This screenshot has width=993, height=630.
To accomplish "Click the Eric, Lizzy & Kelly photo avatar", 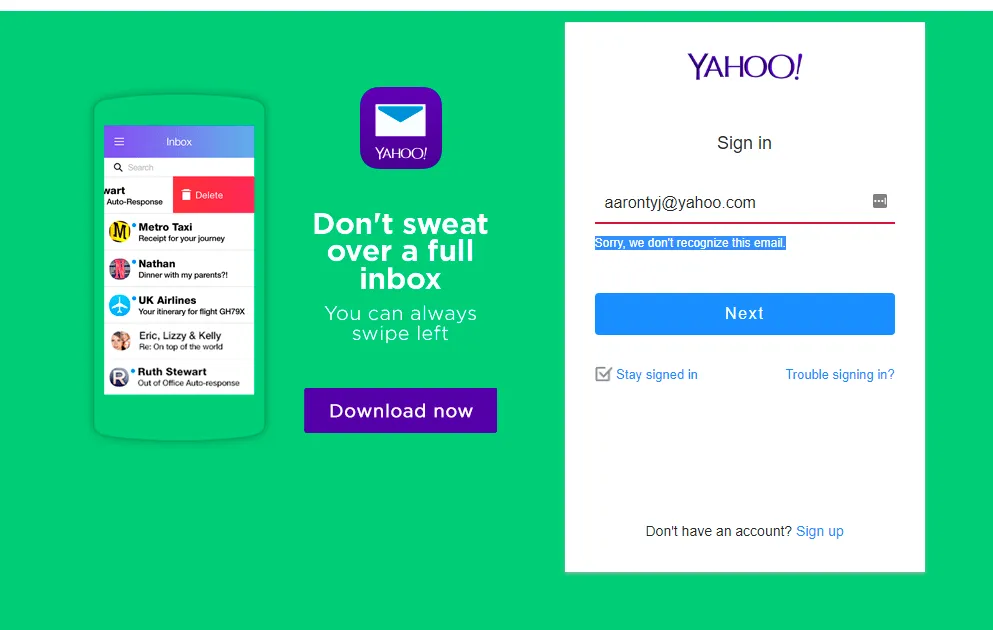I will pyautogui.click(x=120, y=341).
